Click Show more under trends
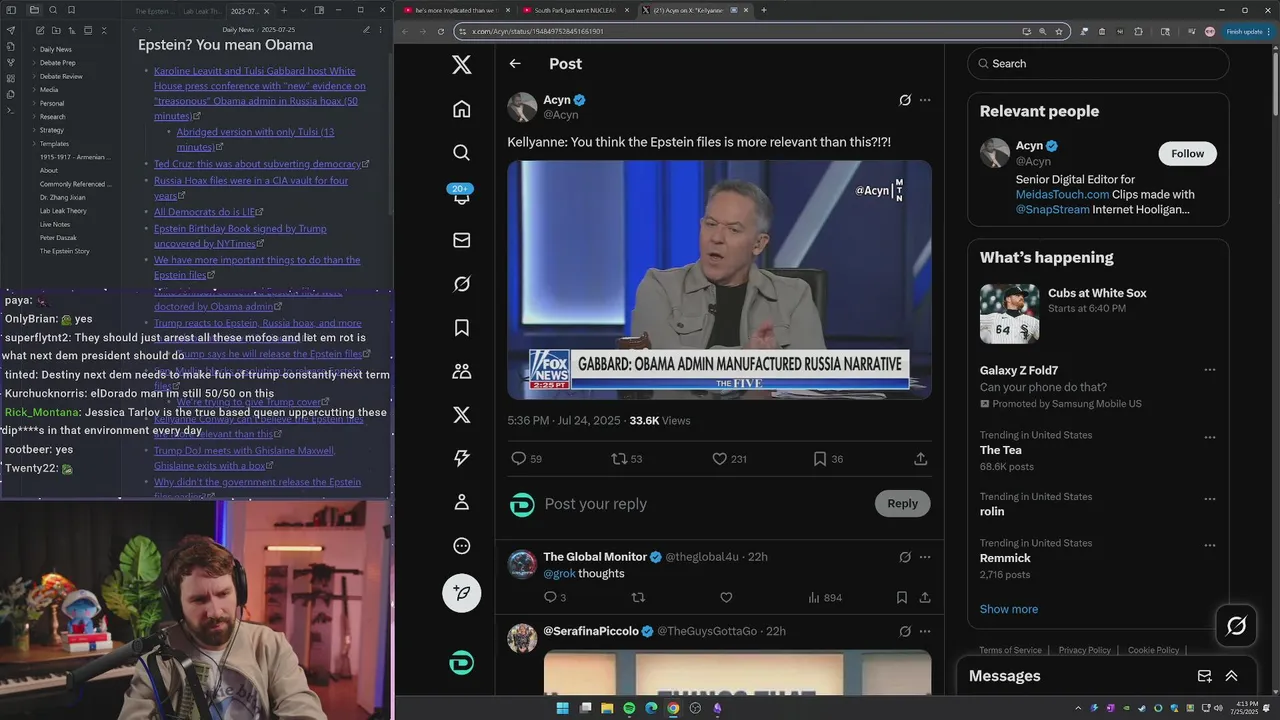The height and width of the screenshot is (720, 1280). tap(1008, 609)
